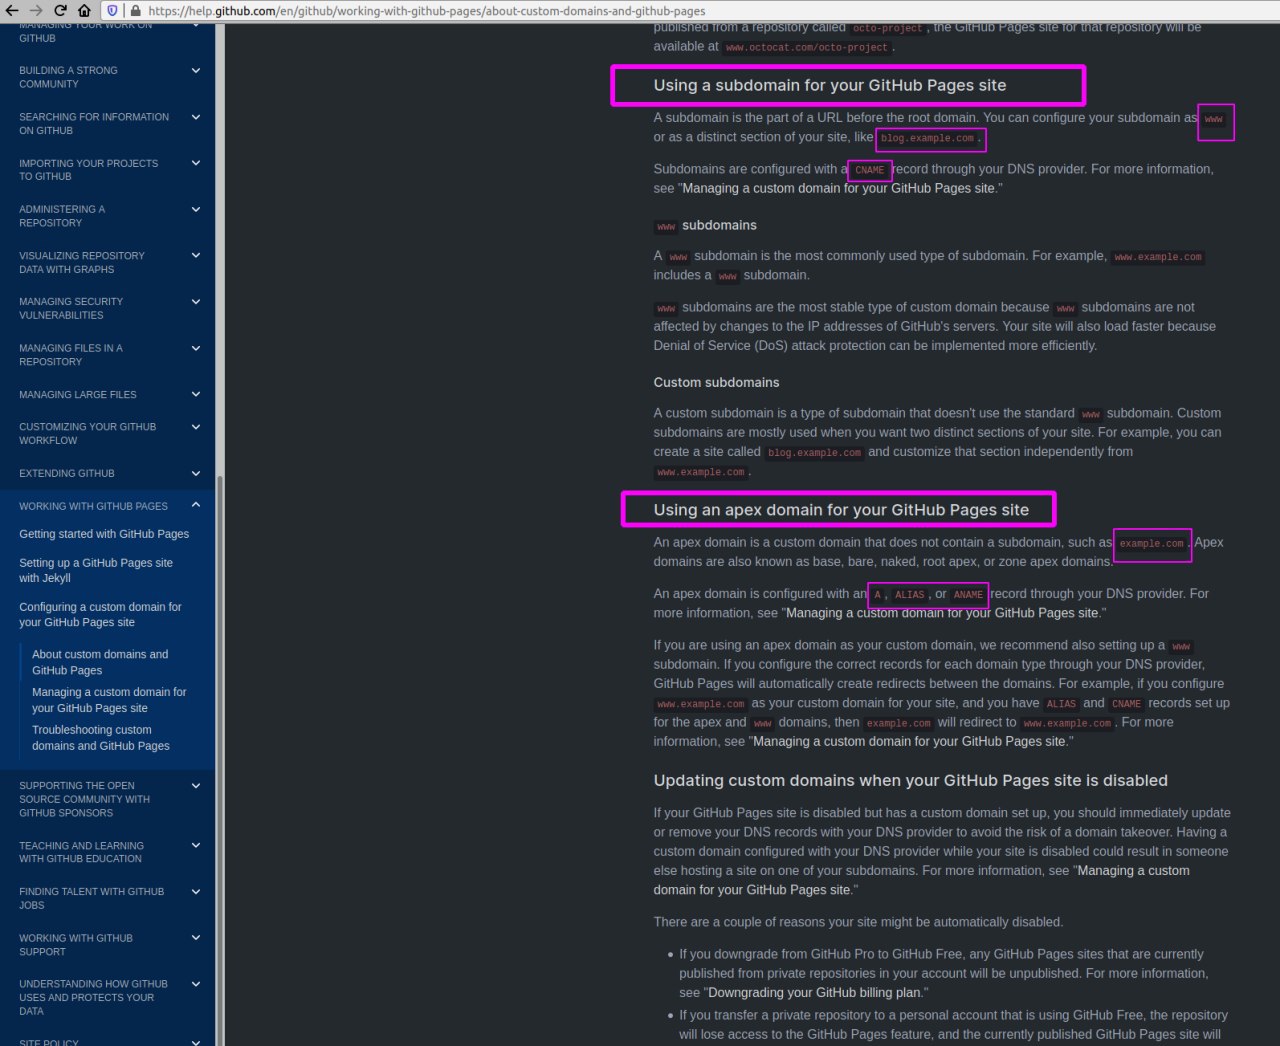Viewport: 1280px width, 1046px height.
Task: Click heading Using a subdomain for your GitHub Pages site
Action: (830, 85)
